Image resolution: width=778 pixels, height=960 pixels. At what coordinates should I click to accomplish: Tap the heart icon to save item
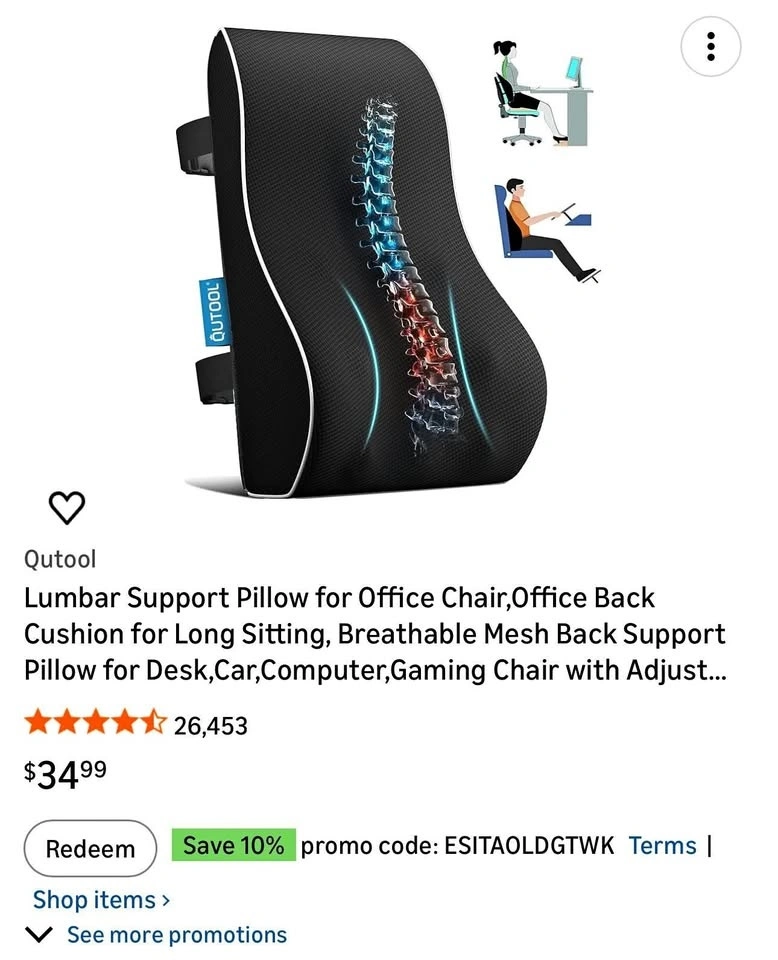[x=66, y=508]
